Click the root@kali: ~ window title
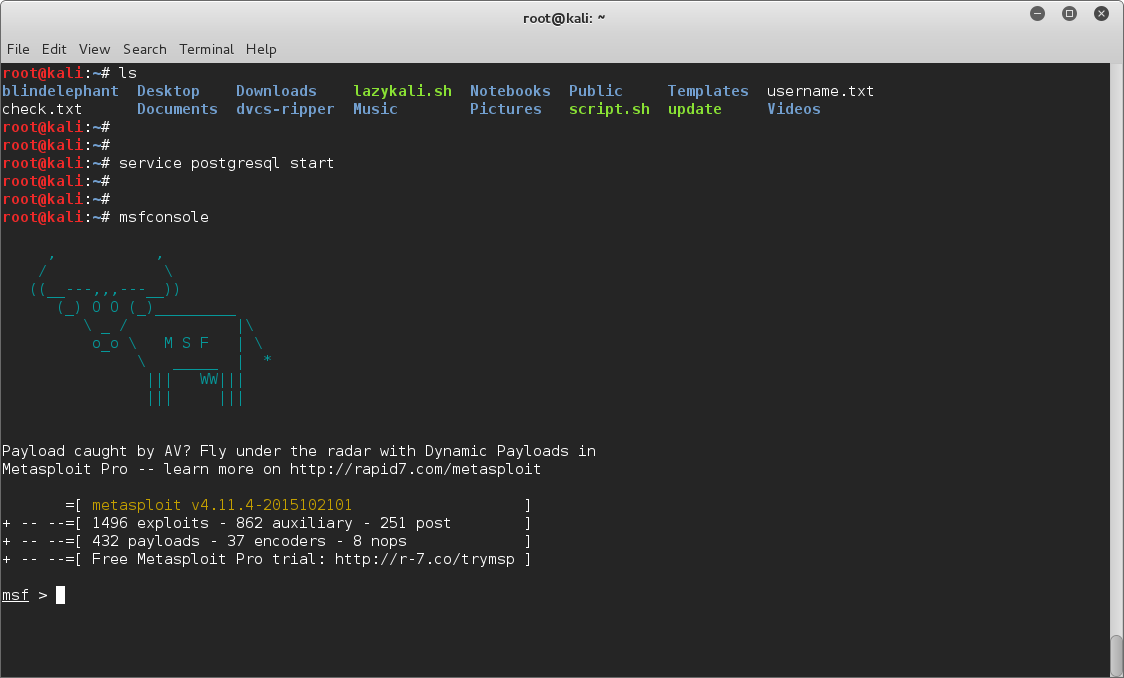 (x=564, y=18)
